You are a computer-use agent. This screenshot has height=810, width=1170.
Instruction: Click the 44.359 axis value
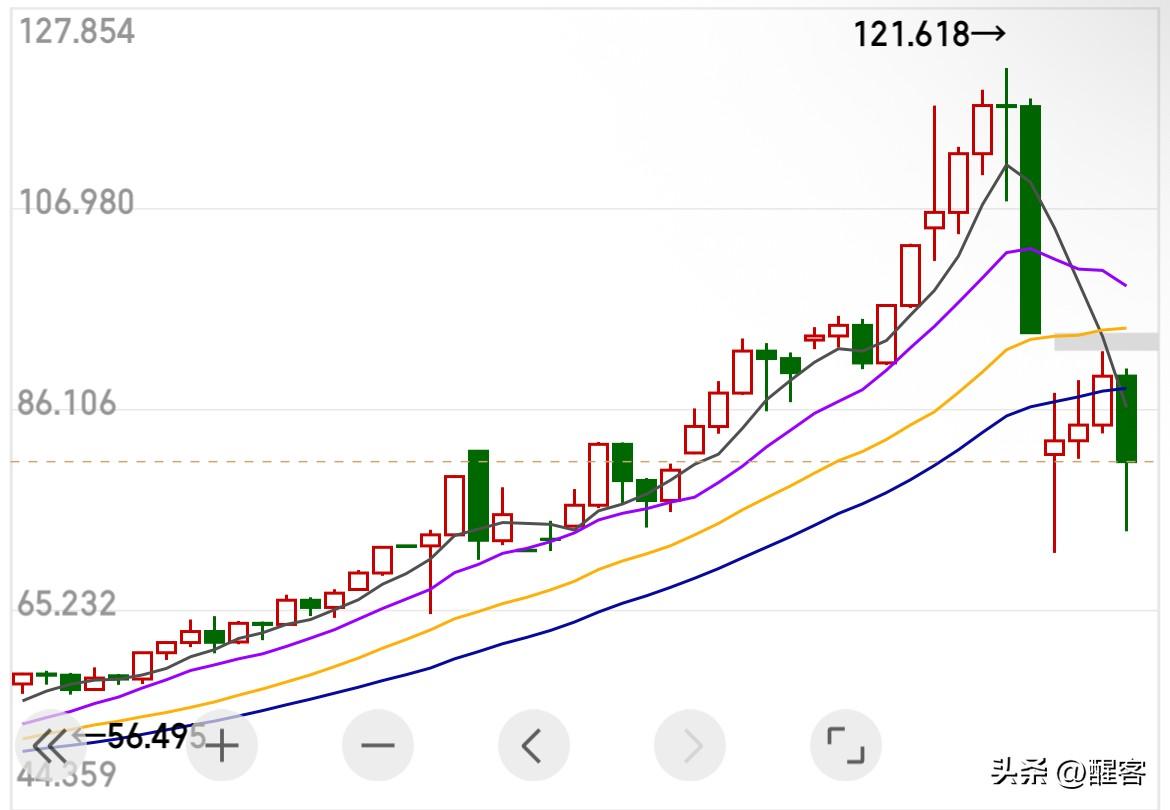[x=67, y=775]
